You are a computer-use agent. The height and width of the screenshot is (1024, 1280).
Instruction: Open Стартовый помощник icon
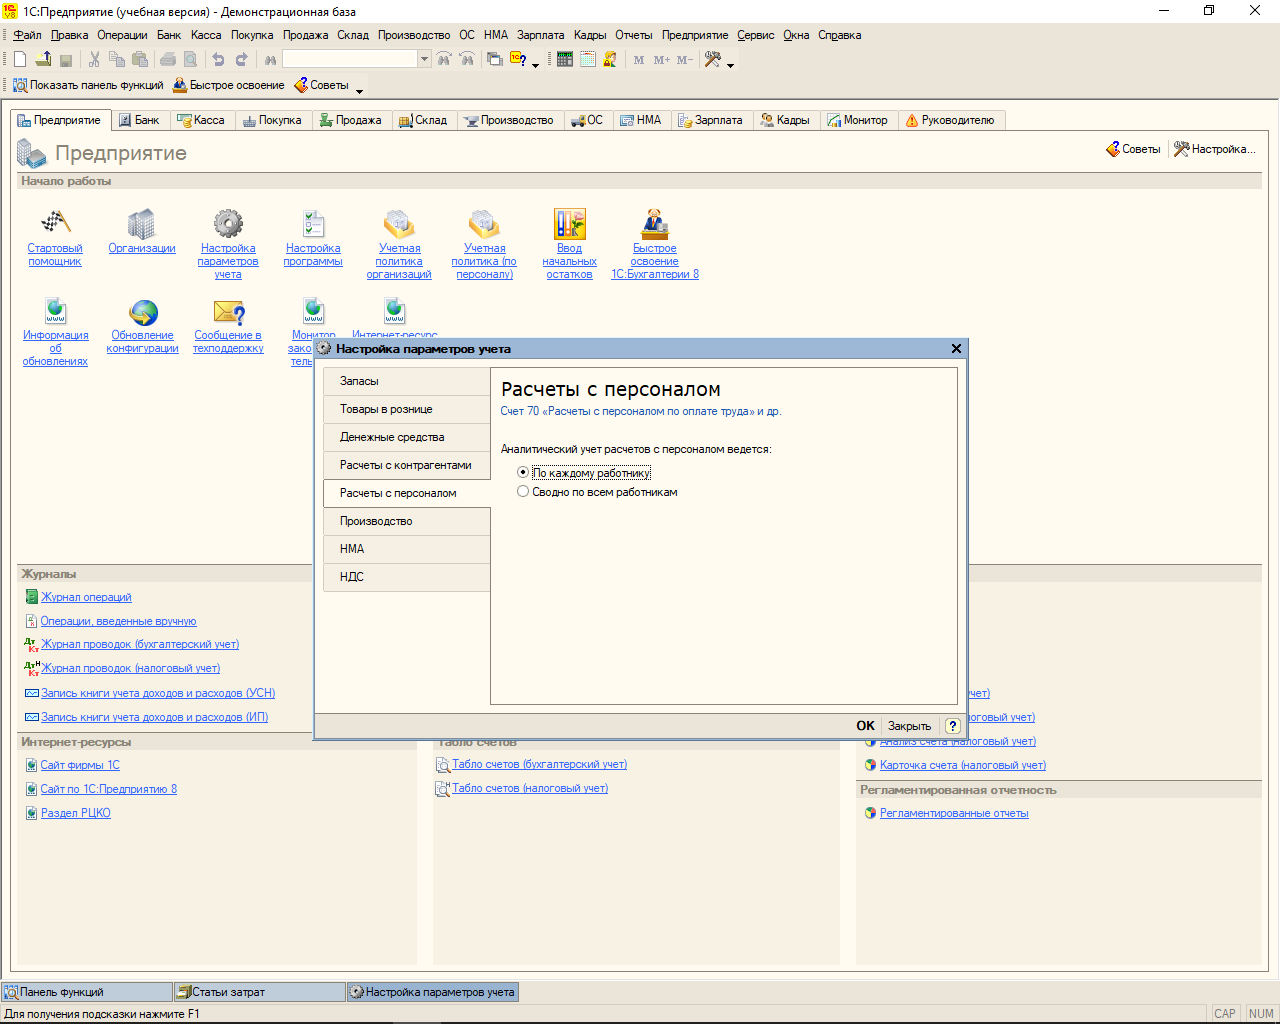[55, 223]
